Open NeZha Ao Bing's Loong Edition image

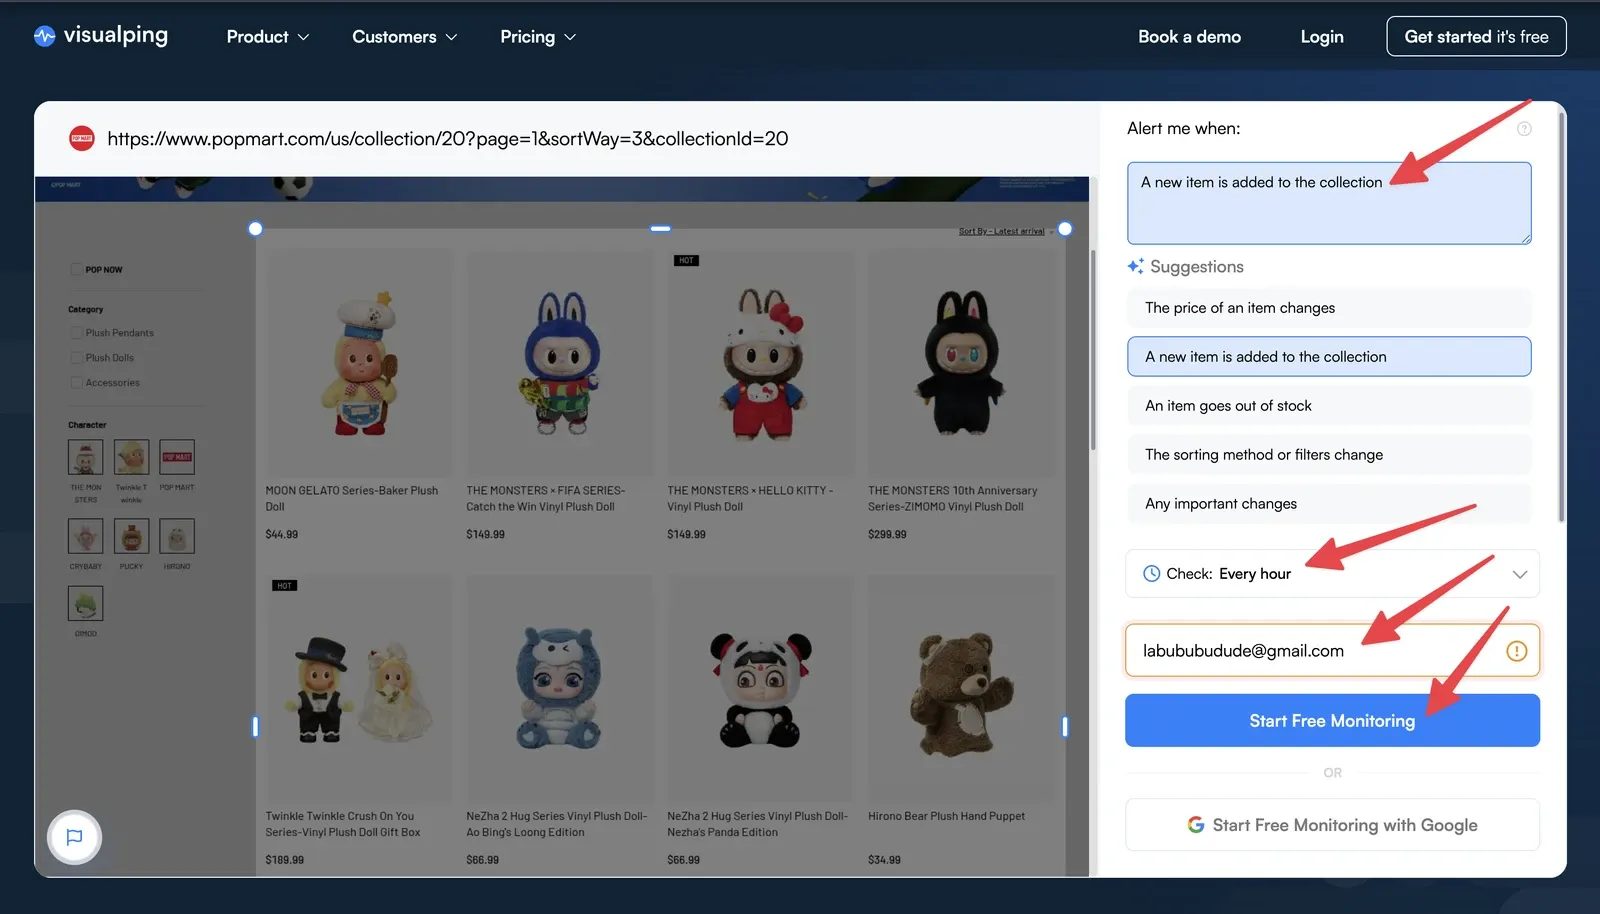[559, 688]
